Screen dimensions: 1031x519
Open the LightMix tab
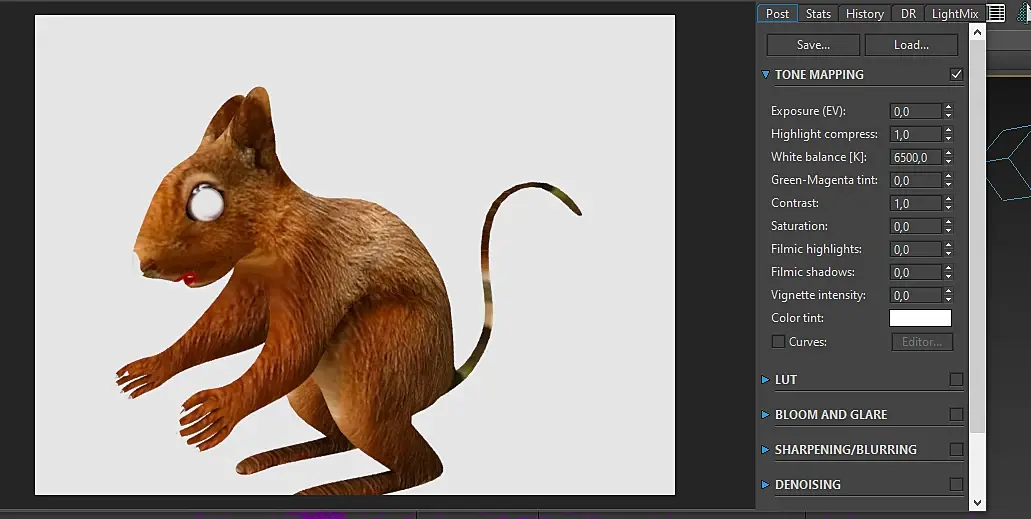[954, 14]
